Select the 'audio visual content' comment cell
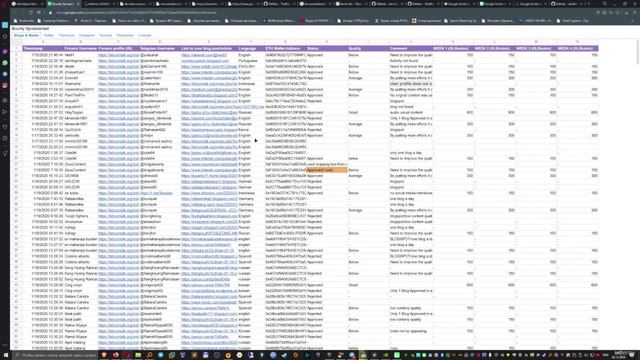Screen dimensions: 640x360 [x=411, y=112]
